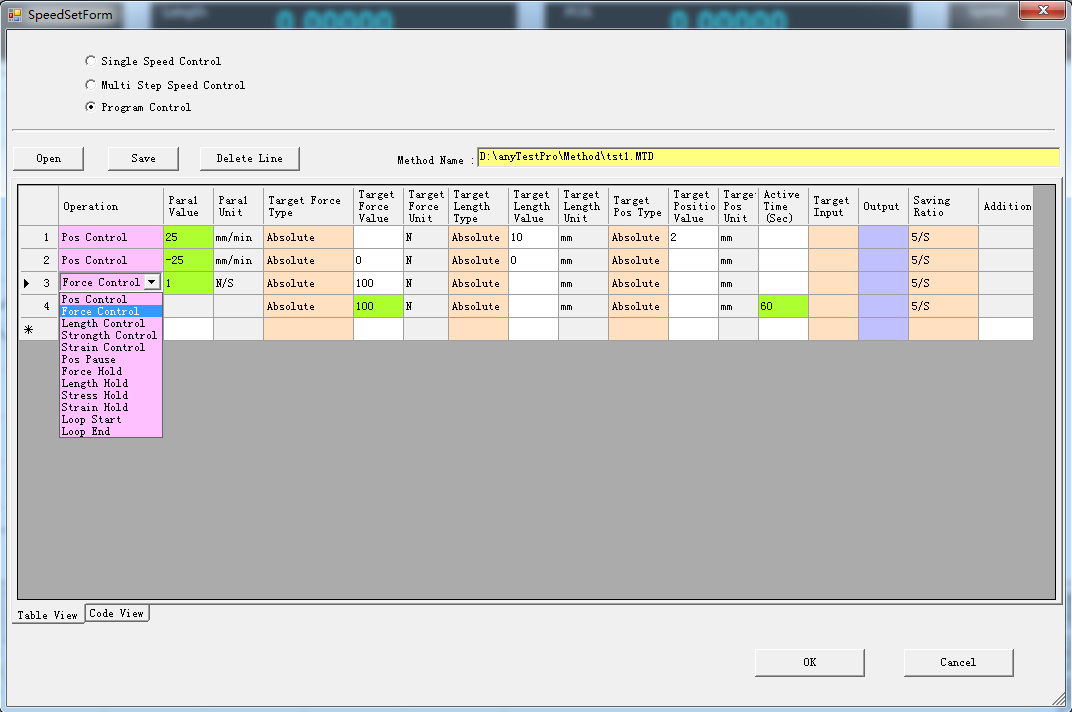Pick Strain Hold in the operation list

pyautogui.click(x=95, y=408)
